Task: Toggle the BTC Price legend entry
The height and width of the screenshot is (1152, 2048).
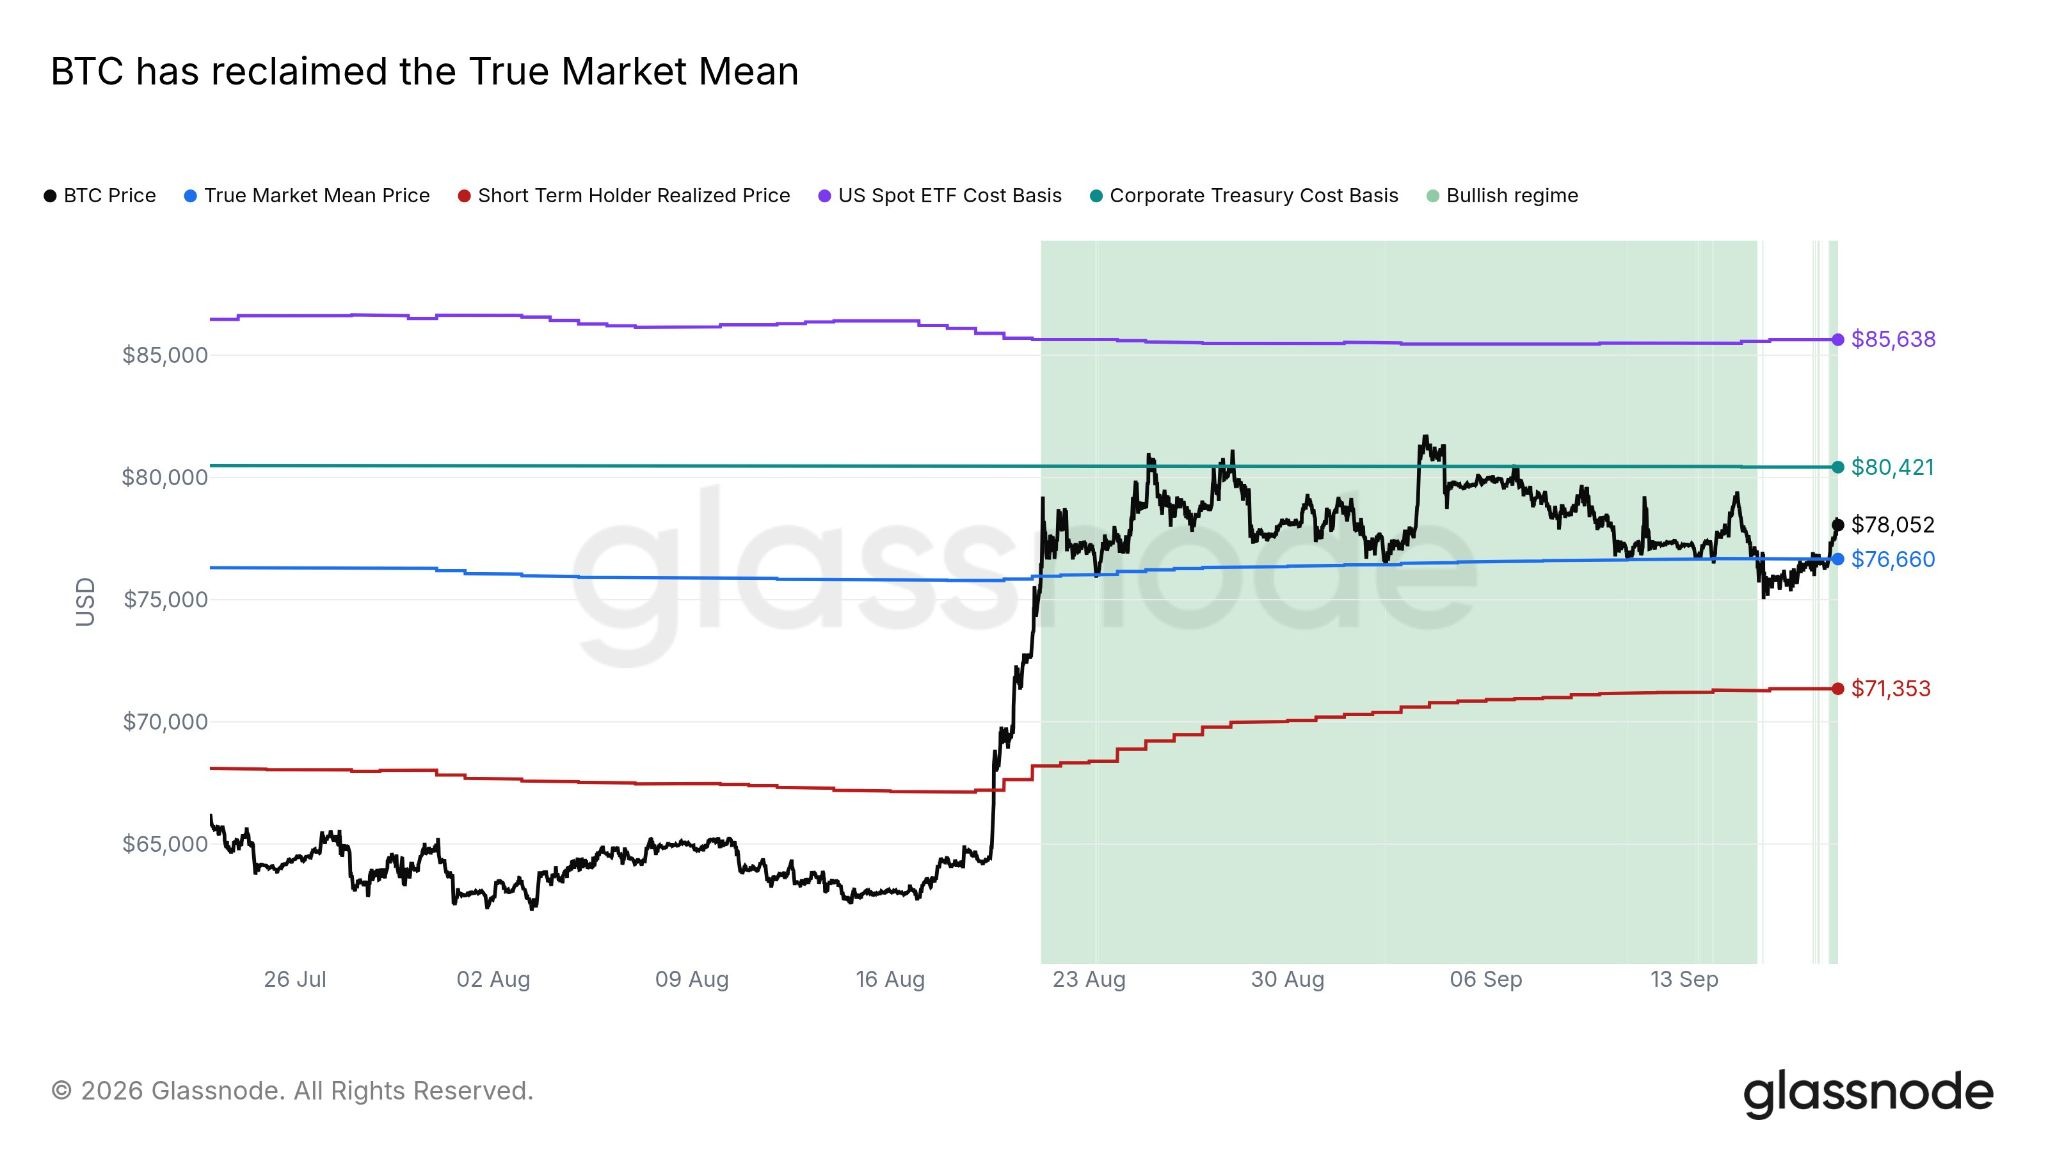Action: (100, 195)
